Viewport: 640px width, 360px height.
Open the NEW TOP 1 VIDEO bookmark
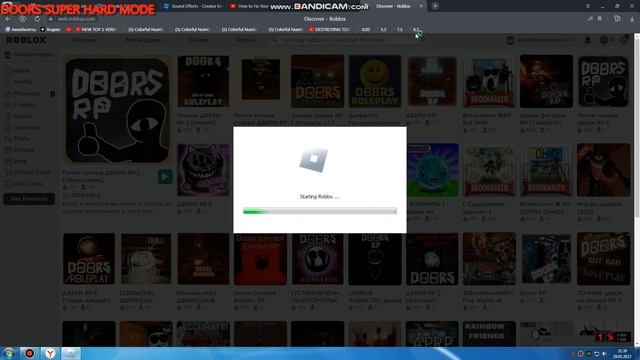[x=96, y=29]
